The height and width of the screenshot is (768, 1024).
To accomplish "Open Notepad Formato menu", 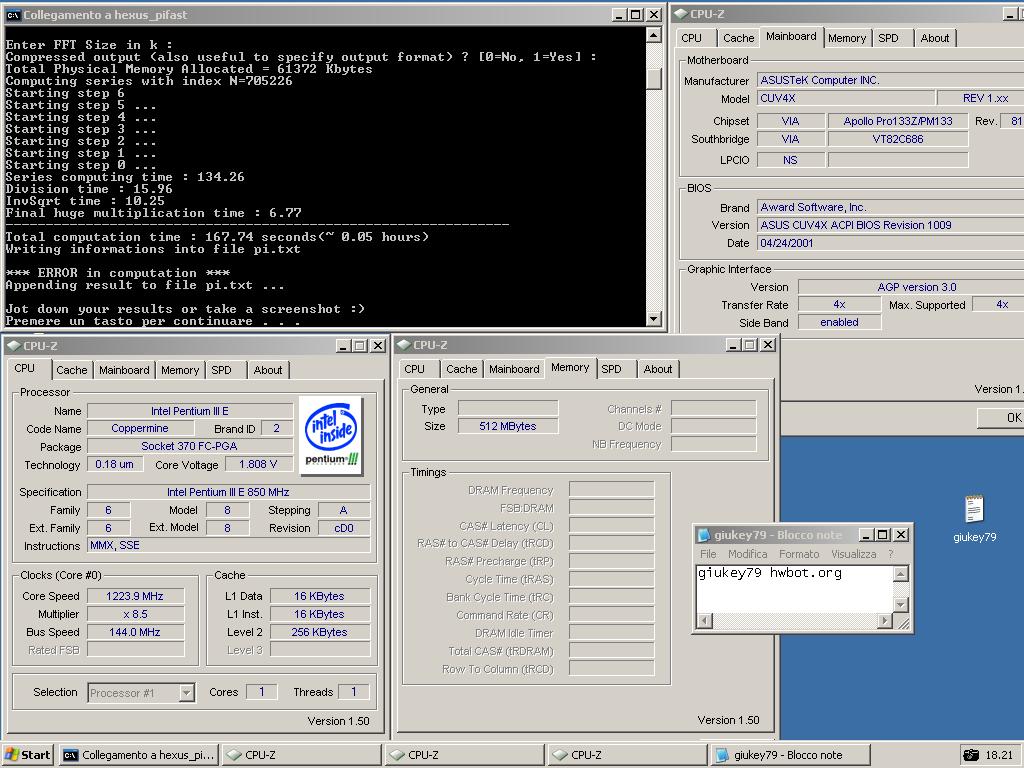I will (x=799, y=554).
